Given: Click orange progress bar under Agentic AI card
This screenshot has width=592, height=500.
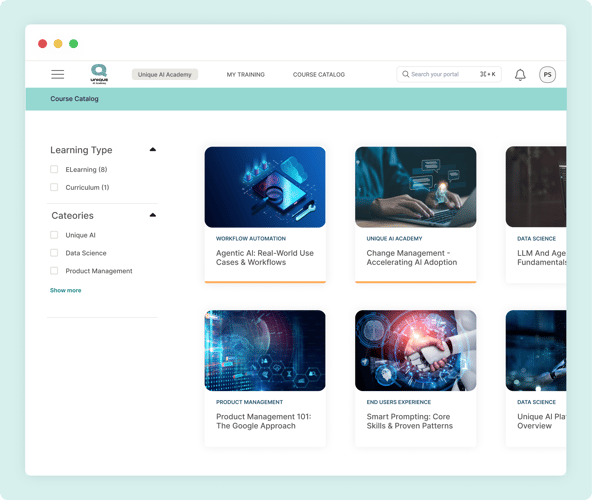Looking at the screenshot, I should click(265, 282).
